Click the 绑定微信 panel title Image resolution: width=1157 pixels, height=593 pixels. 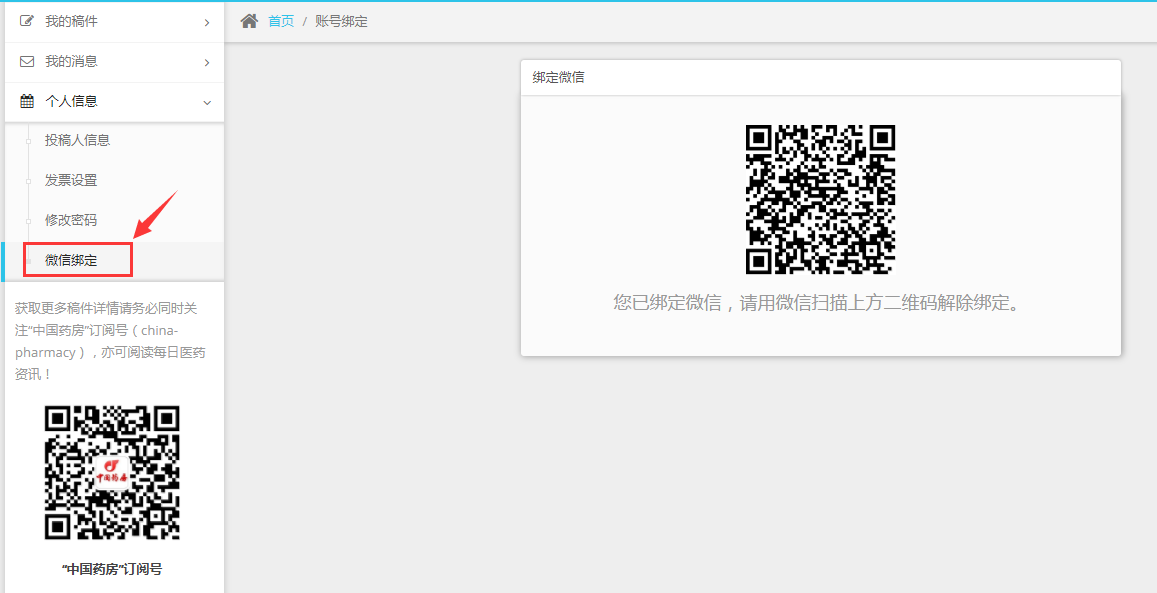[559, 77]
